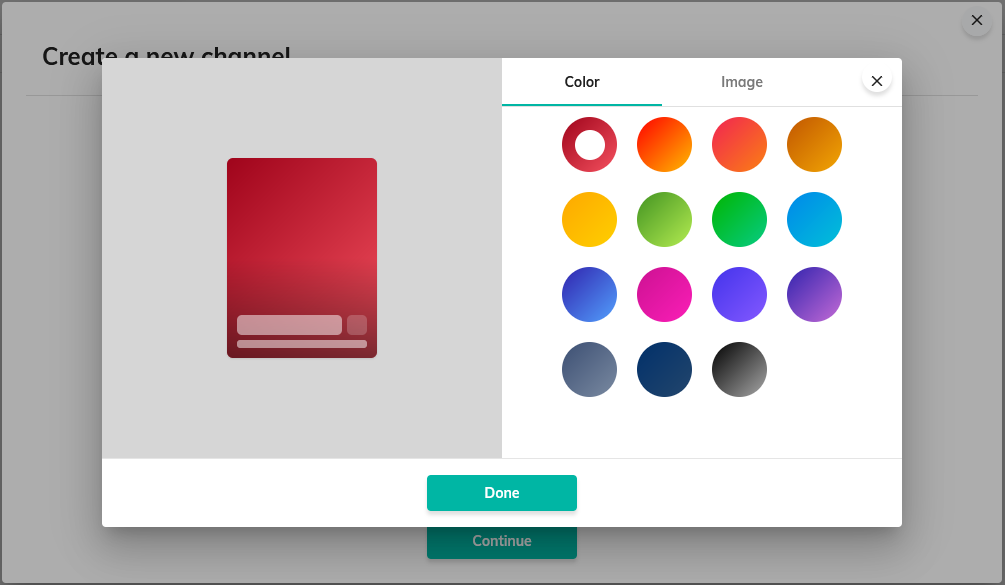Select the bright green color swatch

[x=739, y=220]
